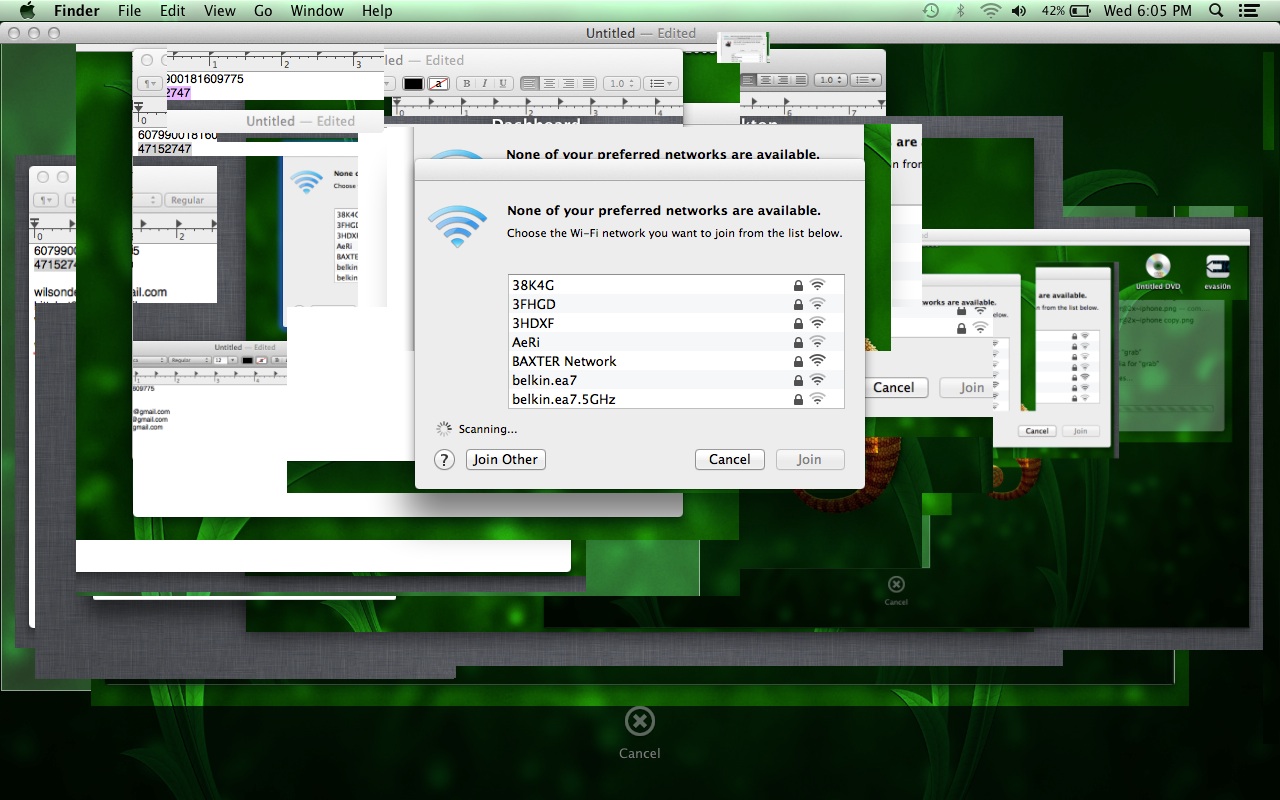Viewport: 1280px width, 800px height.
Task: Select the Untitled DVD desktop icon
Action: coord(1157,271)
